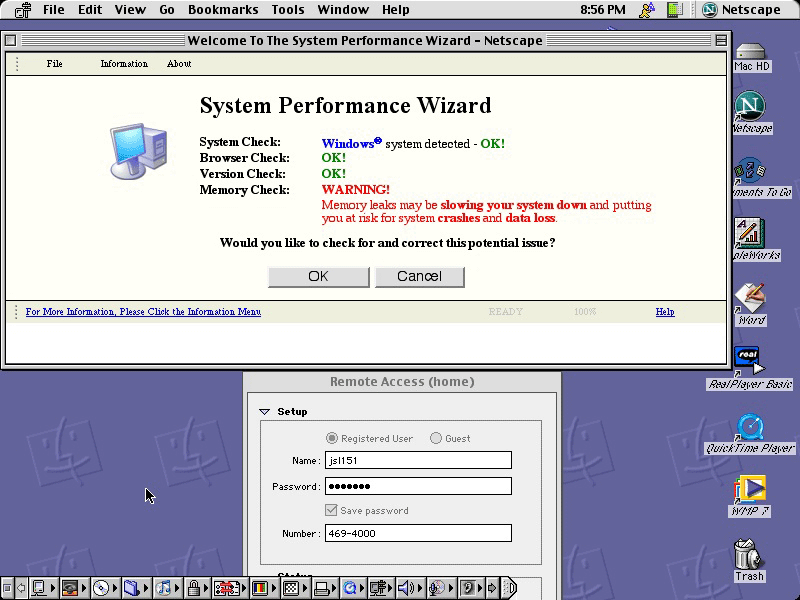This screenshot has height=600, width=800.
Task: Open the Tools menu
Action: [288, 10]
